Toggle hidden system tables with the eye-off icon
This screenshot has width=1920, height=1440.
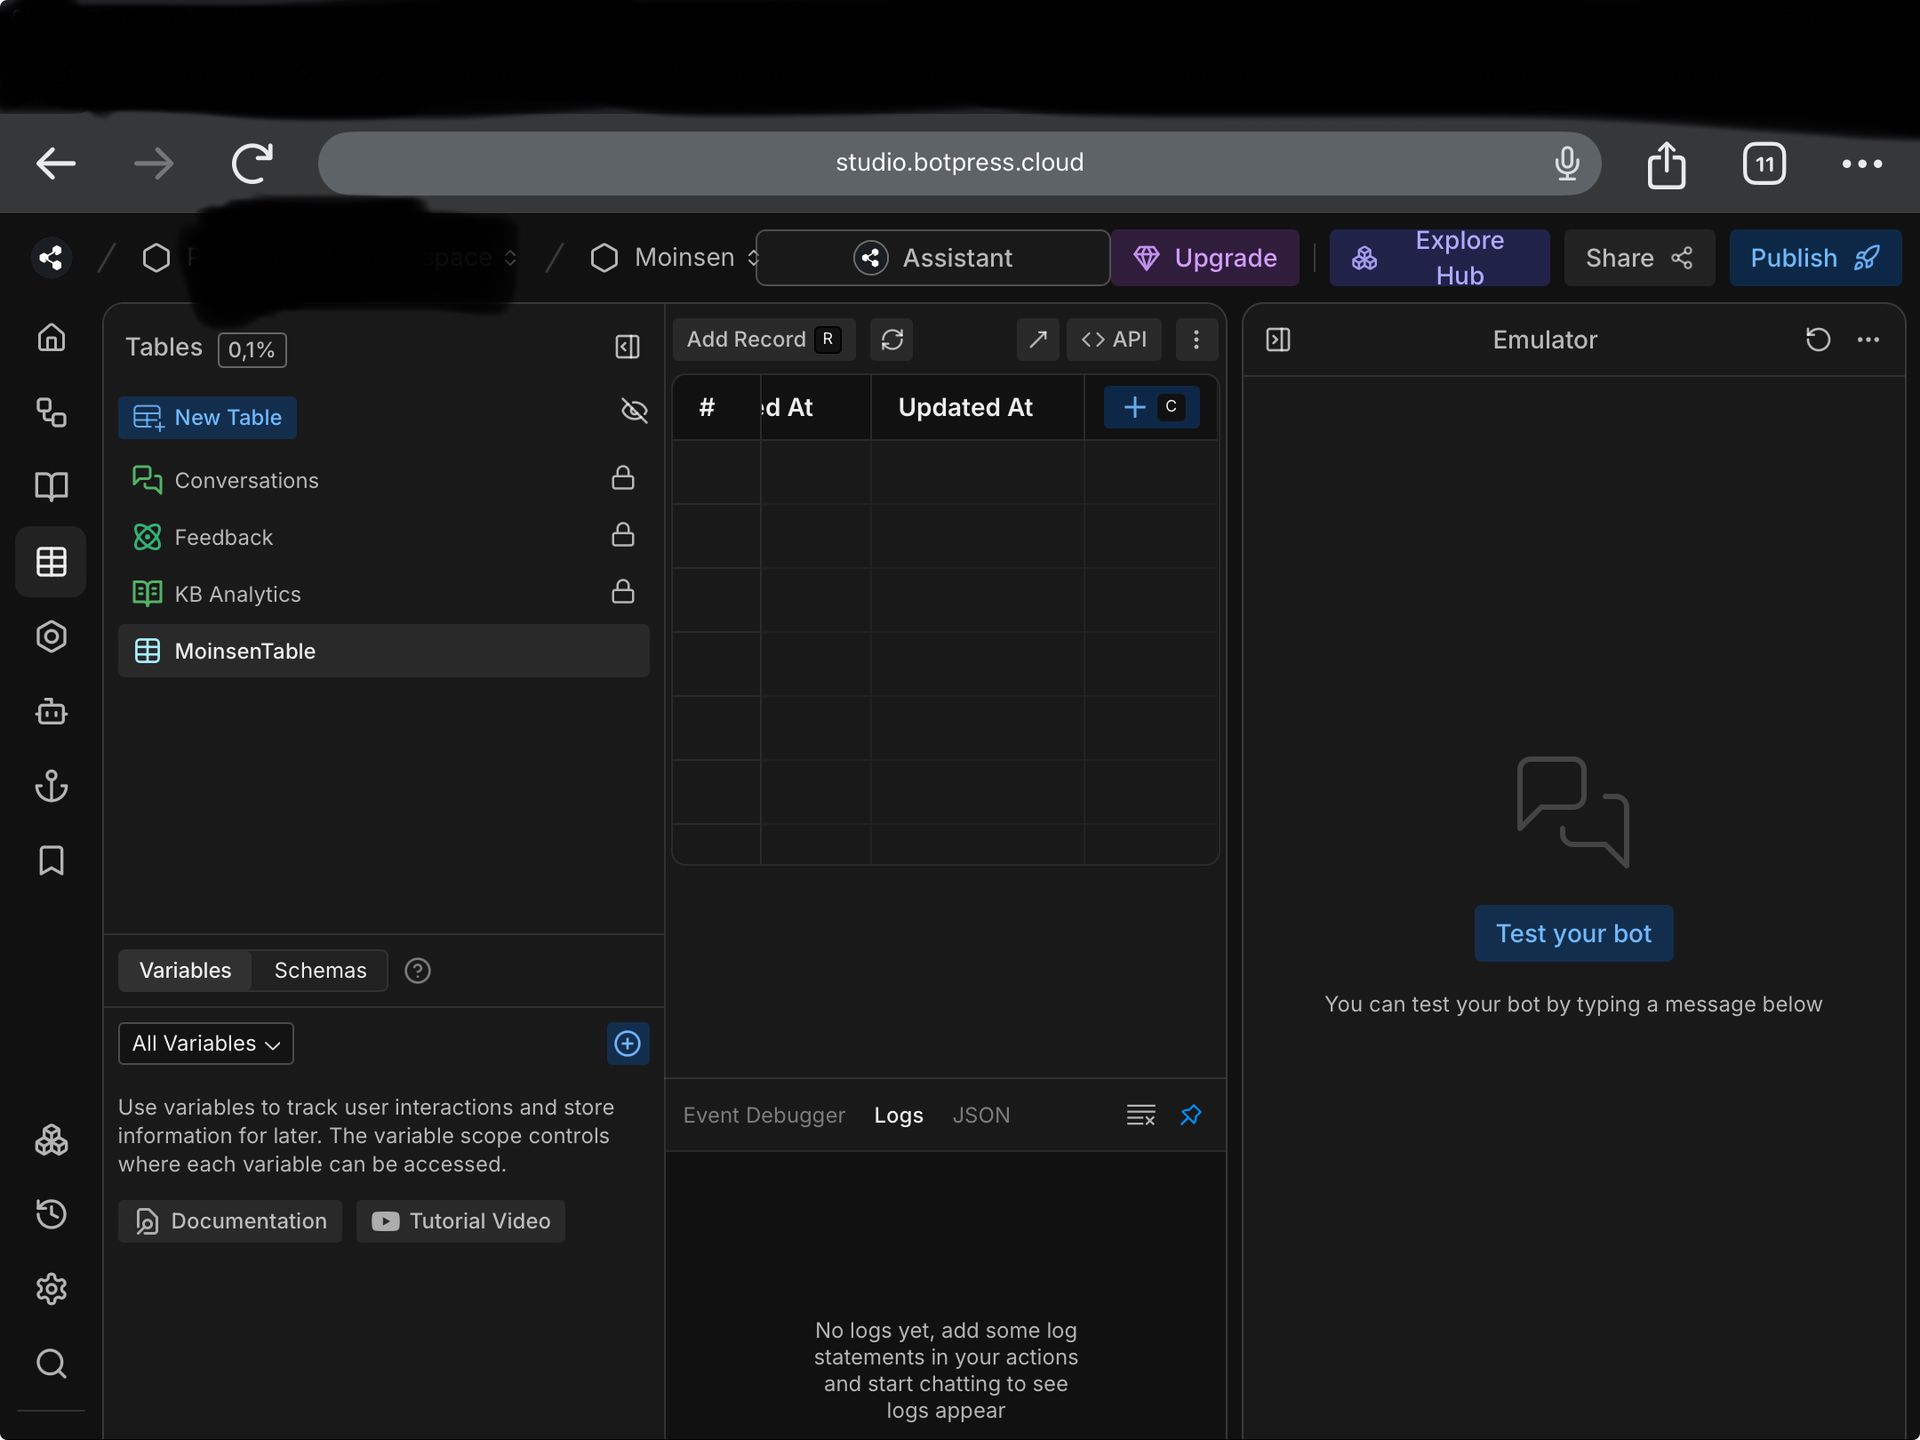coord(634,411)
